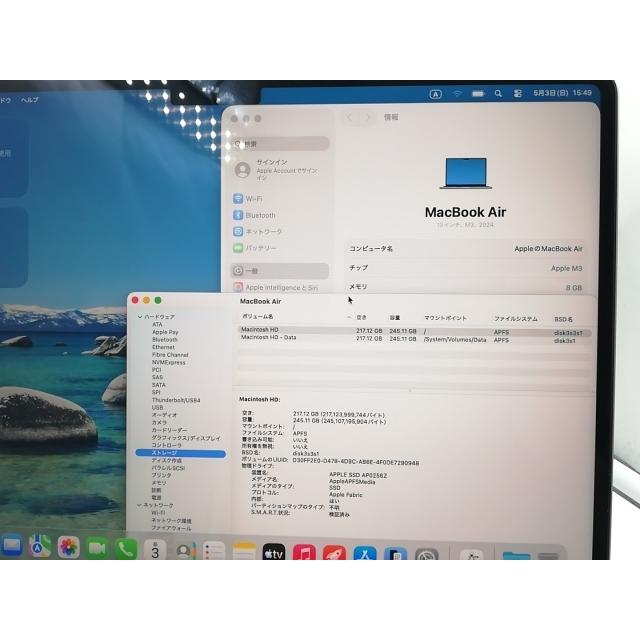Image resolution: width=640 pixels, height=640 pixels.
Task: Select USB in hardware list
Action: pos(157,407)
